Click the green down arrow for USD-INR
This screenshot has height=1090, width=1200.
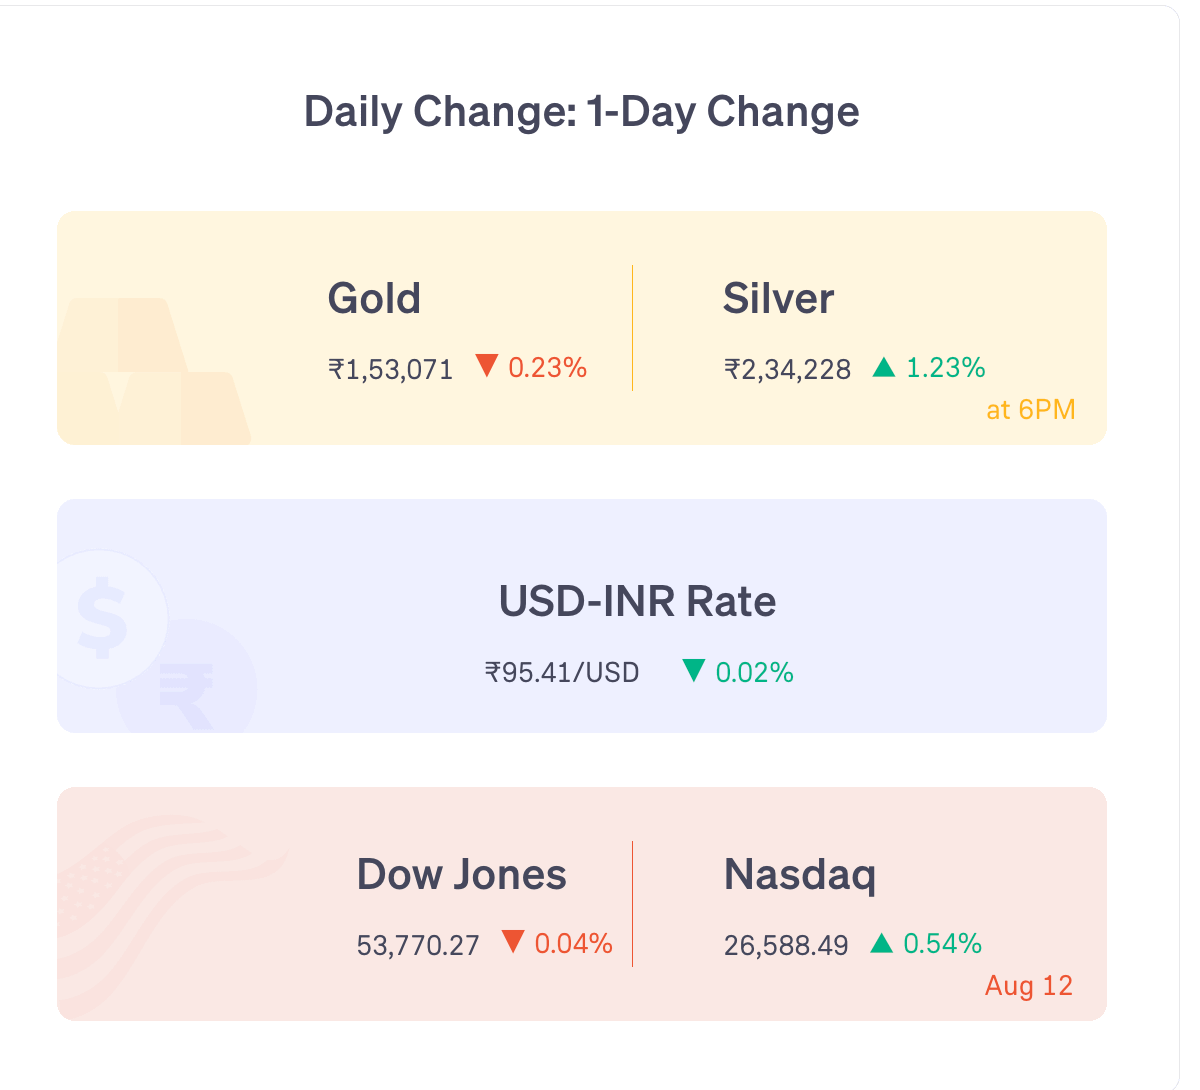coord(693,670)
